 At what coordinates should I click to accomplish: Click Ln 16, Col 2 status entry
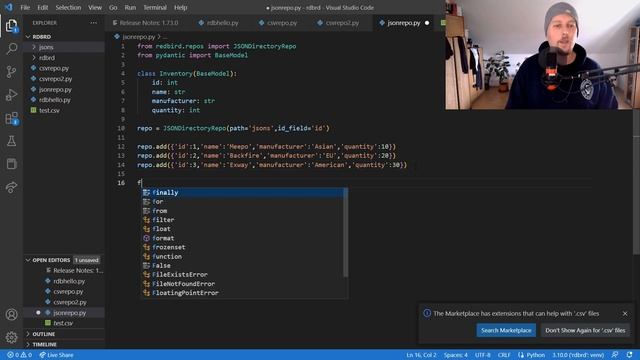pos(421,355)
